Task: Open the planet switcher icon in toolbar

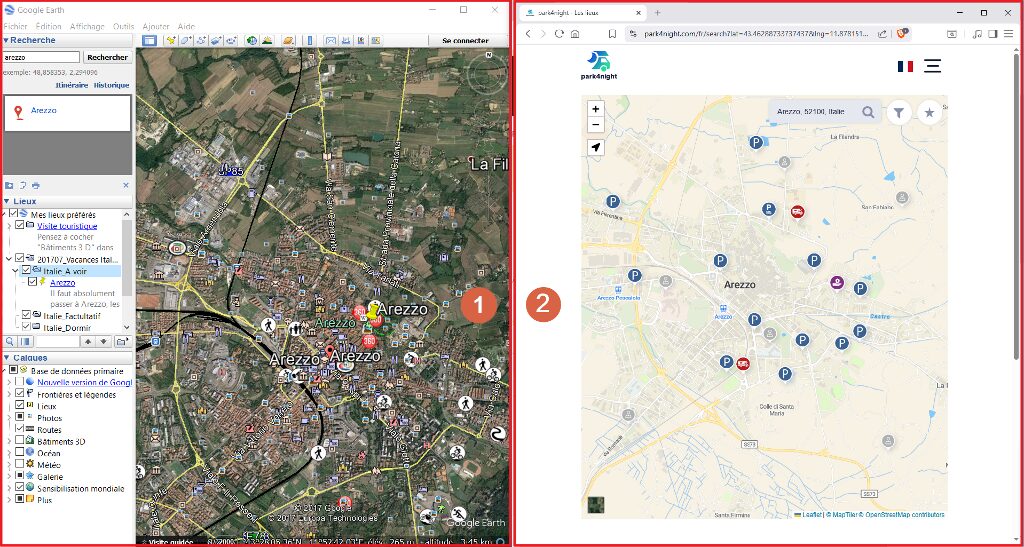Action: (x=289, y=40)
